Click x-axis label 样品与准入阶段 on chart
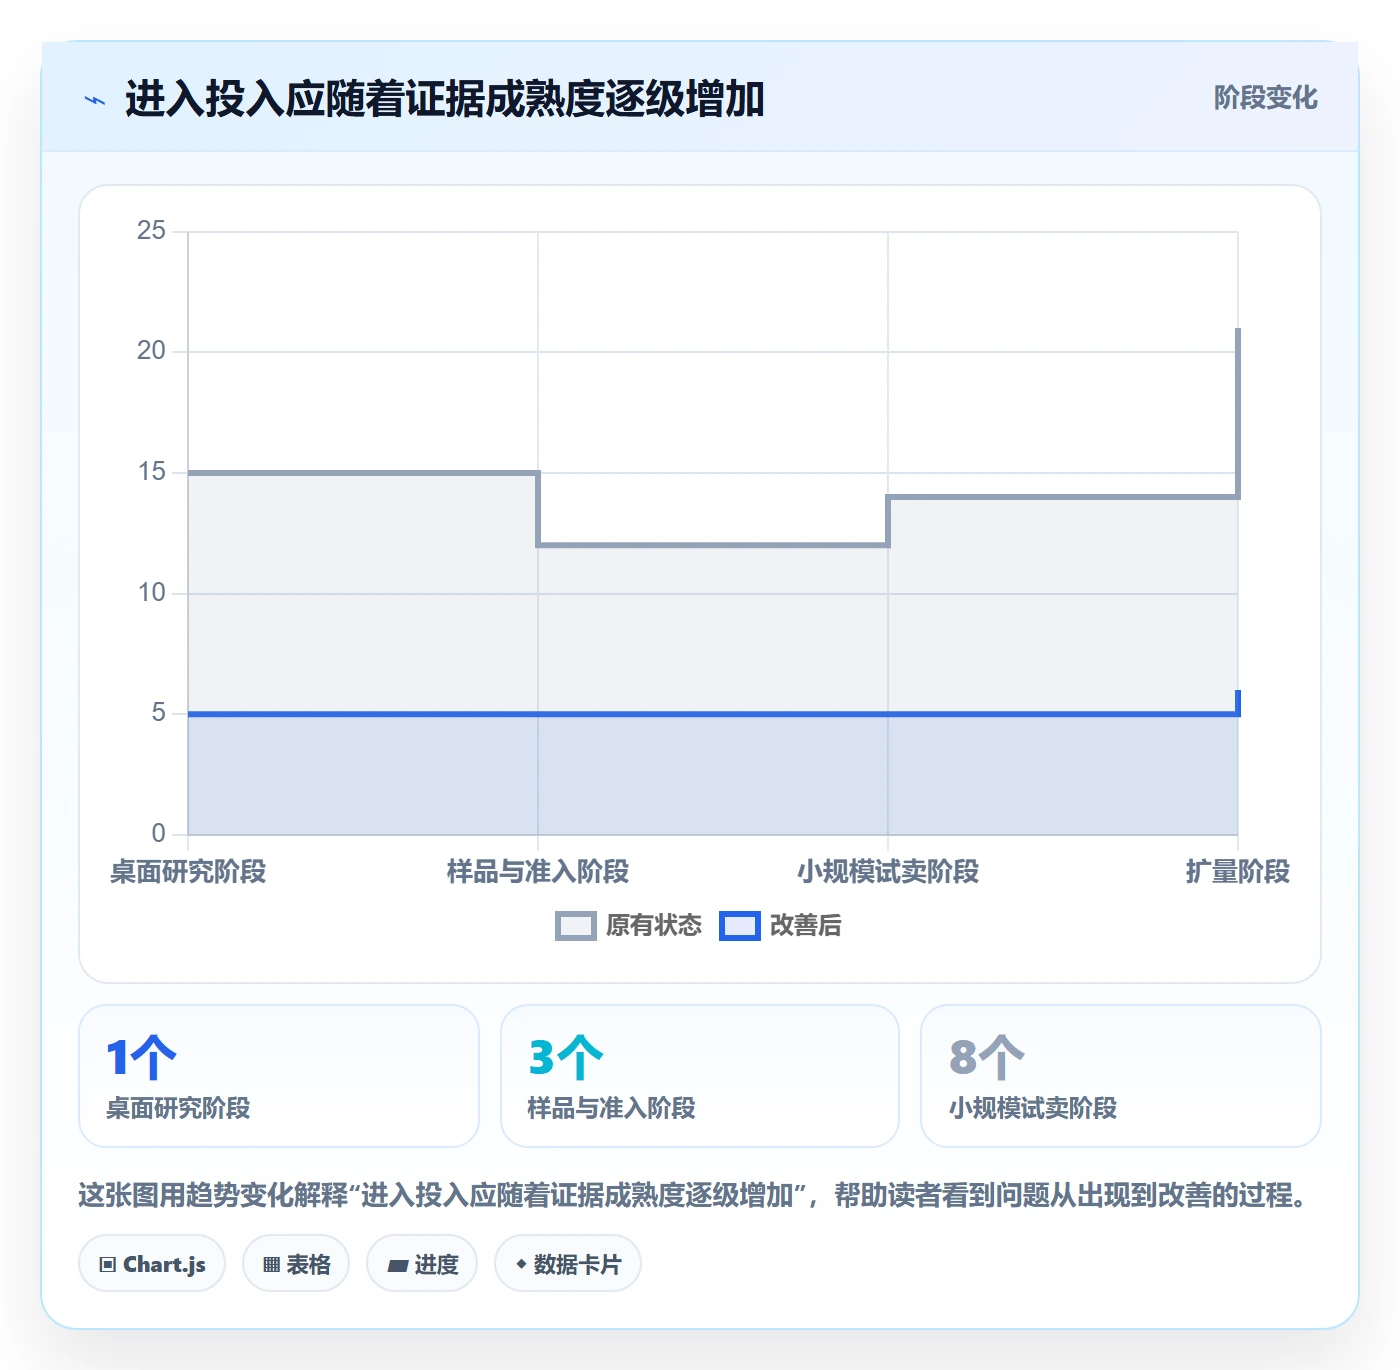This screenshot has height=1370, width=1400. [x=538, y=872]
